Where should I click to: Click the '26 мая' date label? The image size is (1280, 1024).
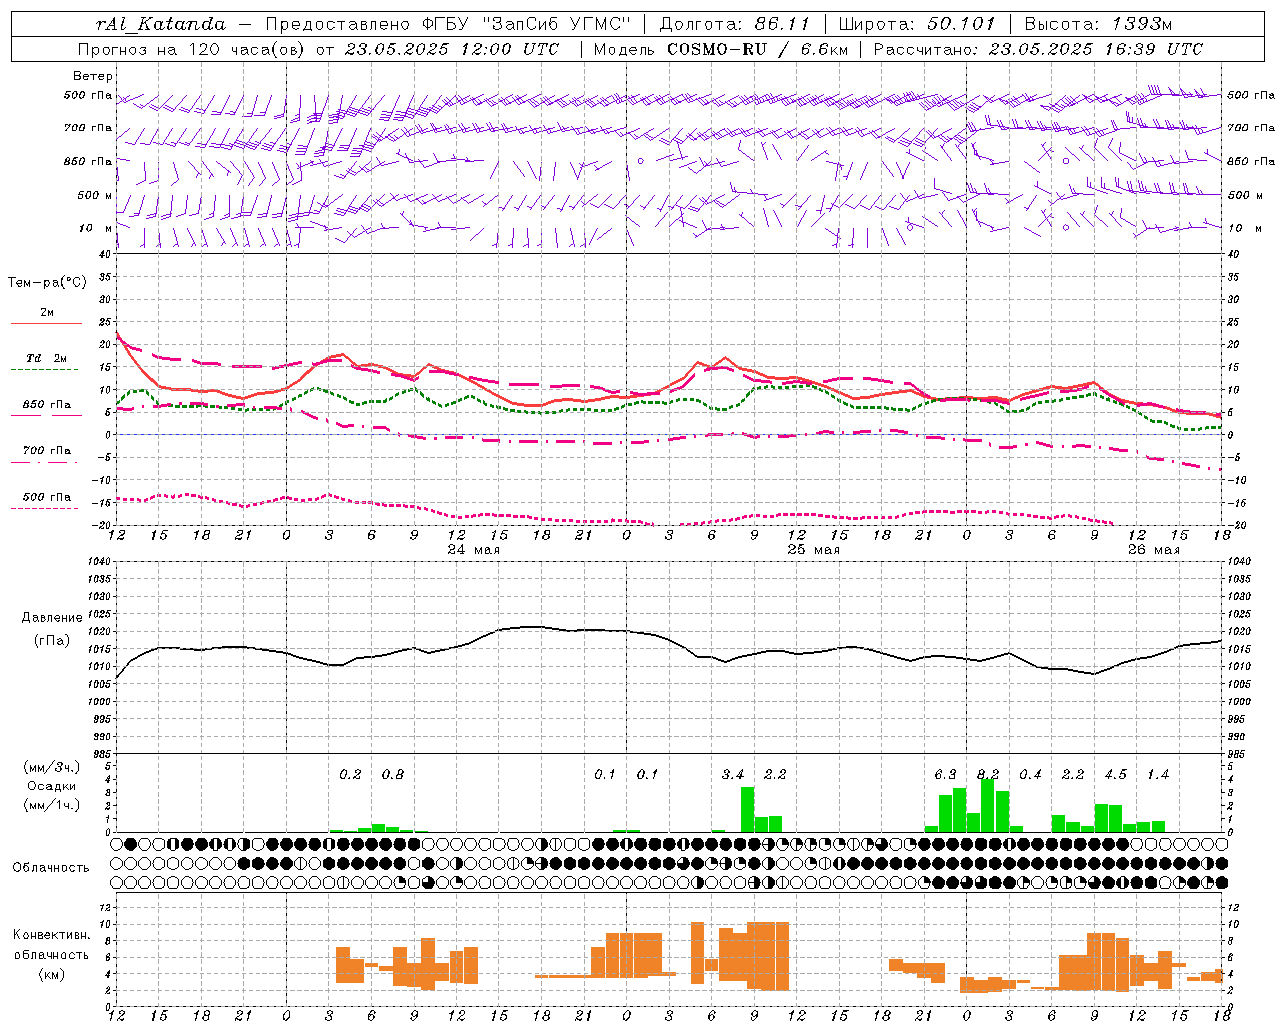1153,550
